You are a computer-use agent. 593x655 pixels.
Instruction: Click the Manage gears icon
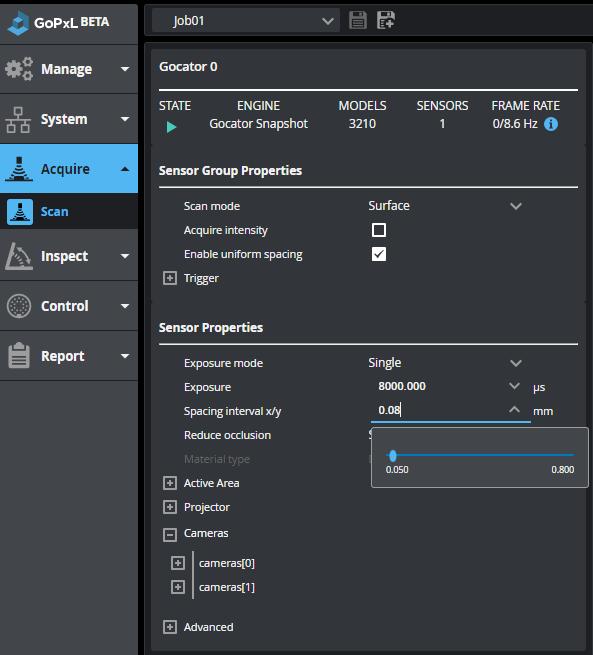pos(19,69)
